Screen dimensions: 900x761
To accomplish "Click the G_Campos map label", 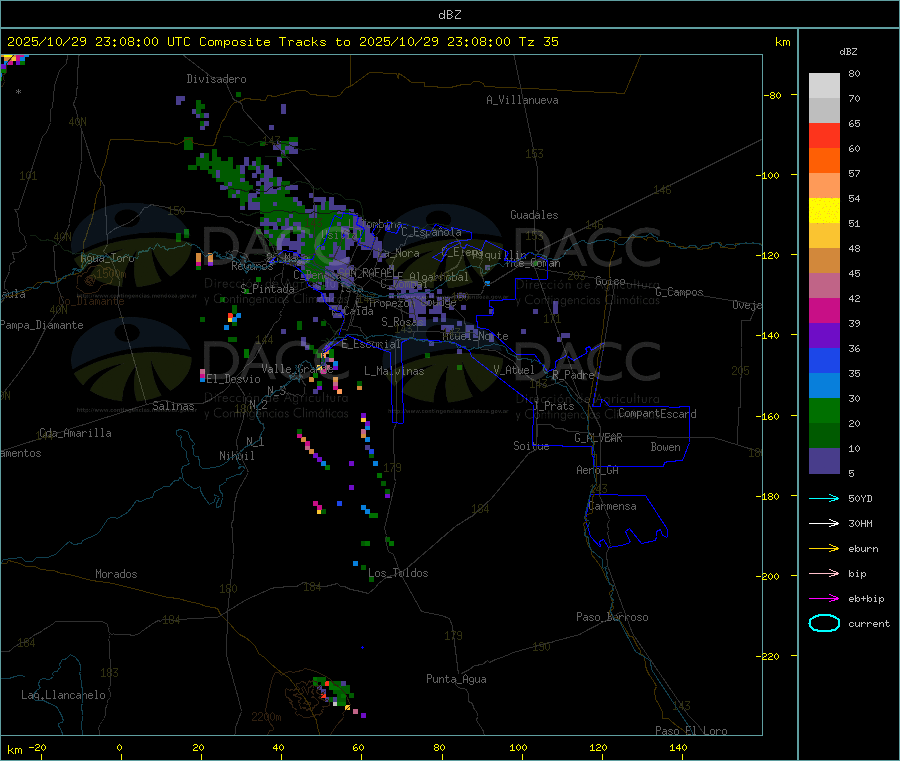I will [679, 292].
